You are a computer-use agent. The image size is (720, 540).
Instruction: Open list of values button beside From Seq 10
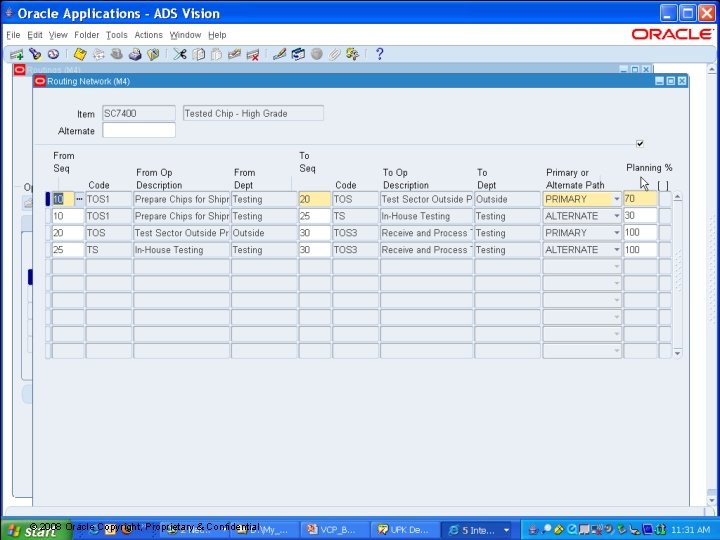click(x=79, y=199)
